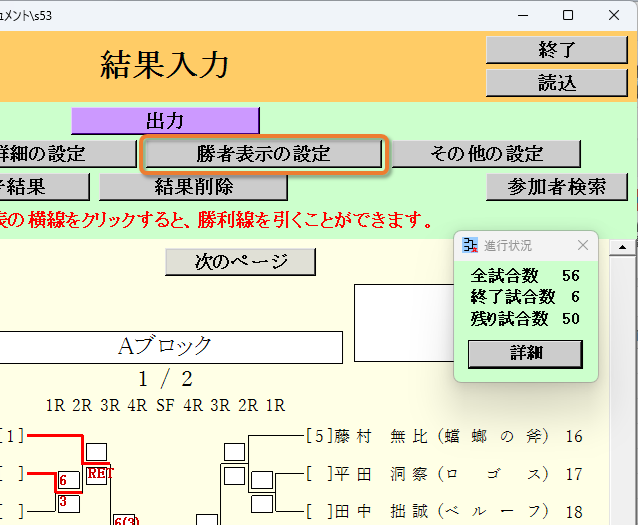The width and height of the screenshot is (638, 525).
Task: Click the red seed [1] winning line
Action: (55, 436)
